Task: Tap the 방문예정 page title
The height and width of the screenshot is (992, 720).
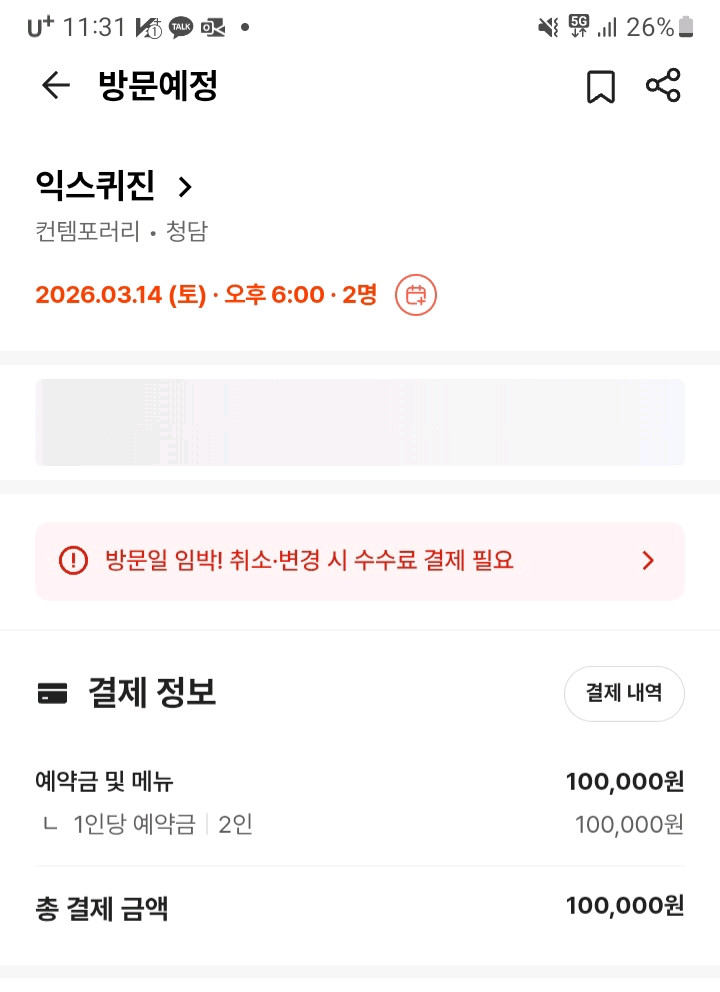Action: [158, 86]
